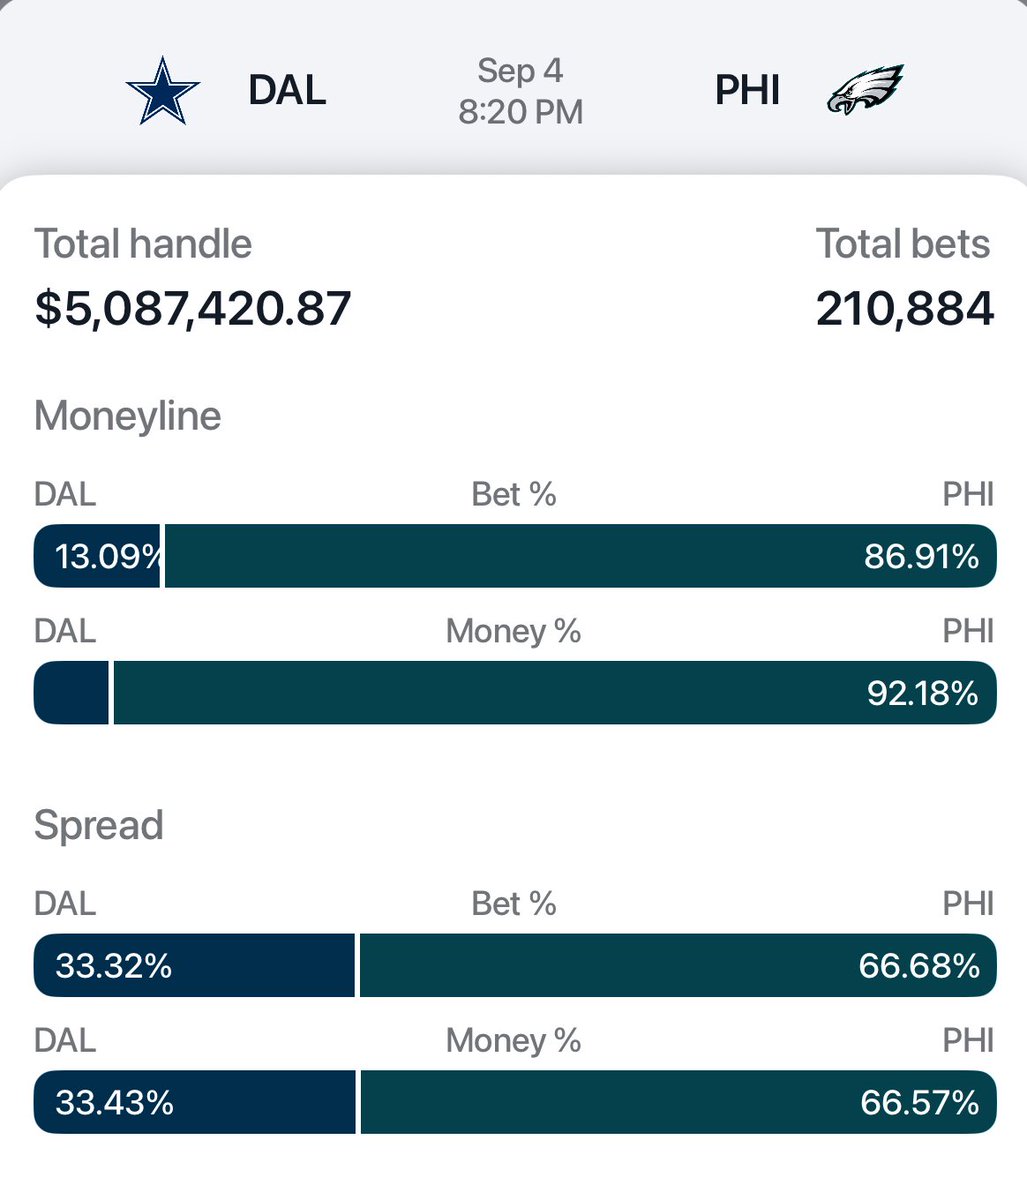Tap the Dallas Cowboys star logo
The height and width of the screenshot is (1200, 1027).
[x=163, y=91]
